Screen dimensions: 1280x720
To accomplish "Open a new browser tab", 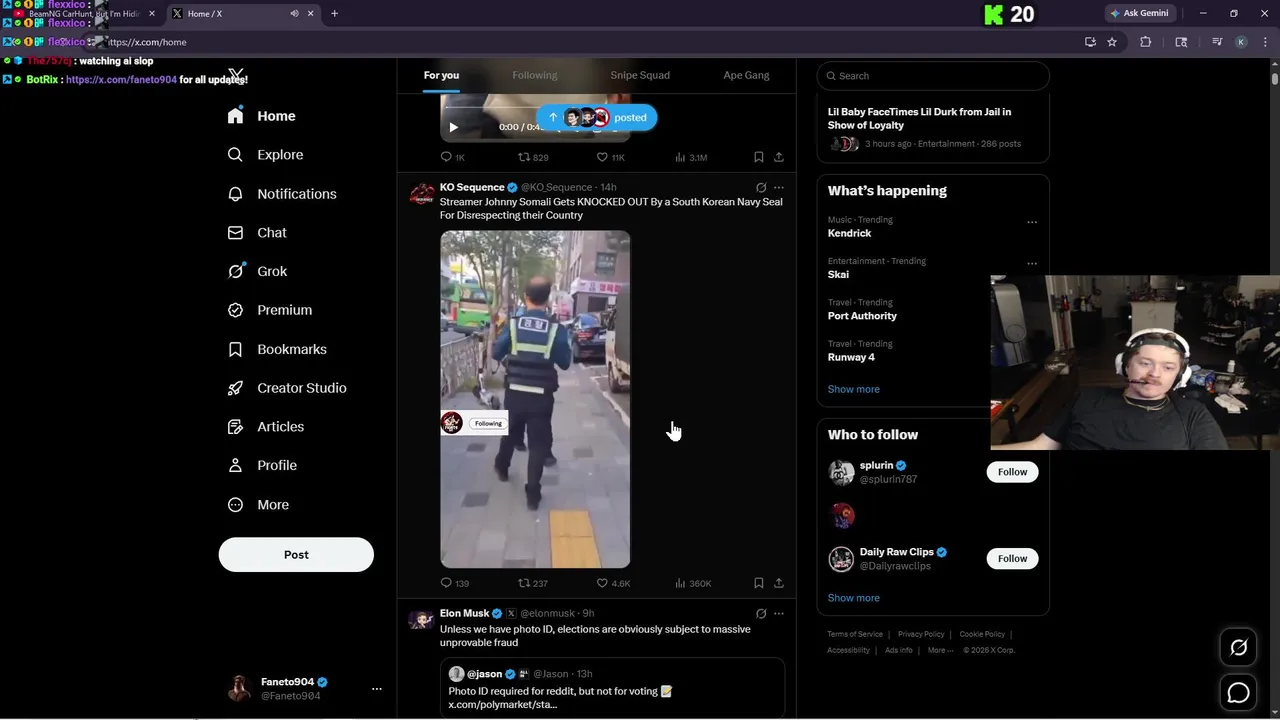I will pyautogui.click(x=334, y=13).
